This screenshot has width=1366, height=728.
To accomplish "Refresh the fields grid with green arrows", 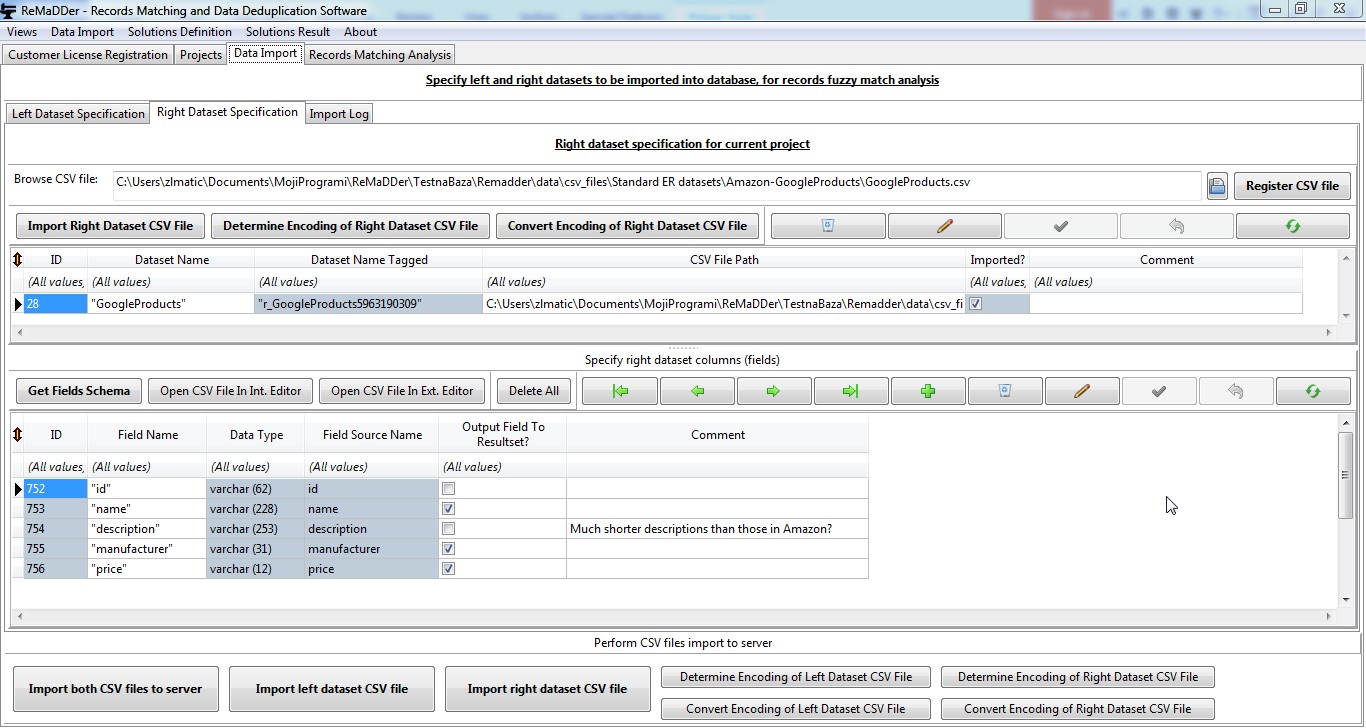I will (x=1313, y=391).
